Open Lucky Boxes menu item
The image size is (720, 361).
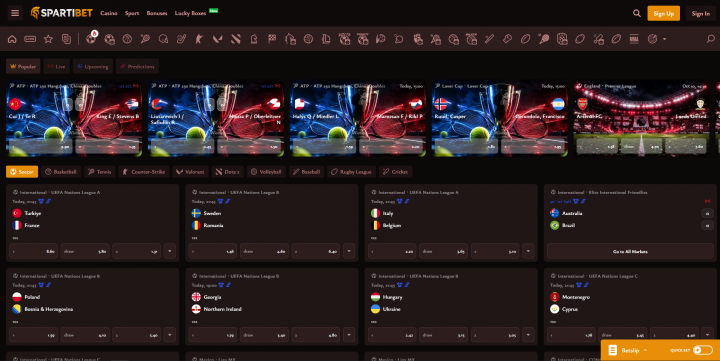(x=190, y=13)
